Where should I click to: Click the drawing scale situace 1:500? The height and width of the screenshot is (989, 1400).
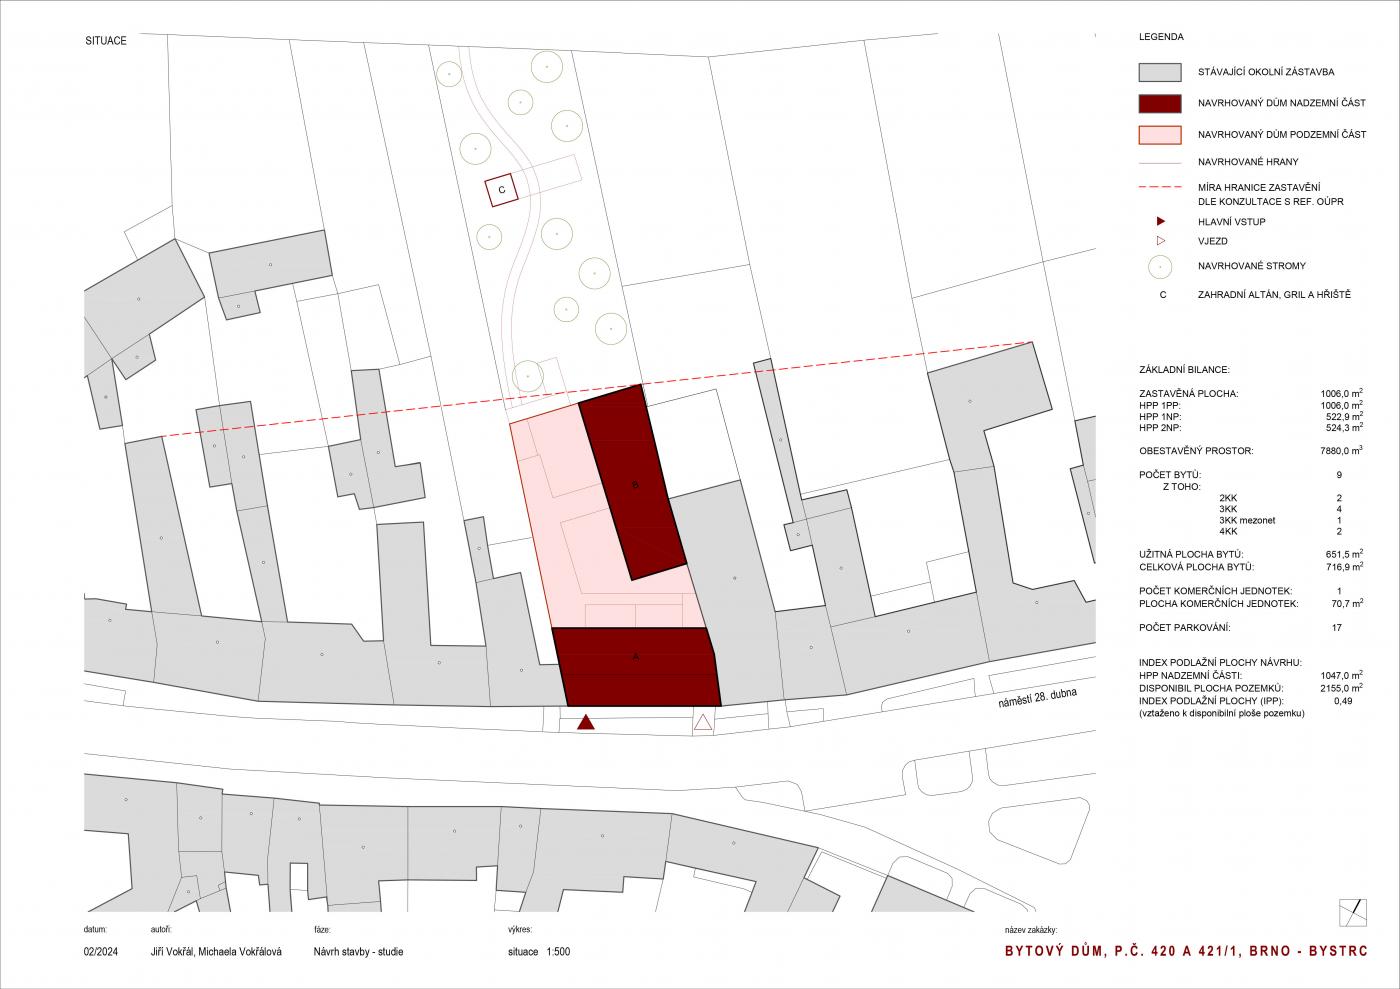[x=538, y=952]
